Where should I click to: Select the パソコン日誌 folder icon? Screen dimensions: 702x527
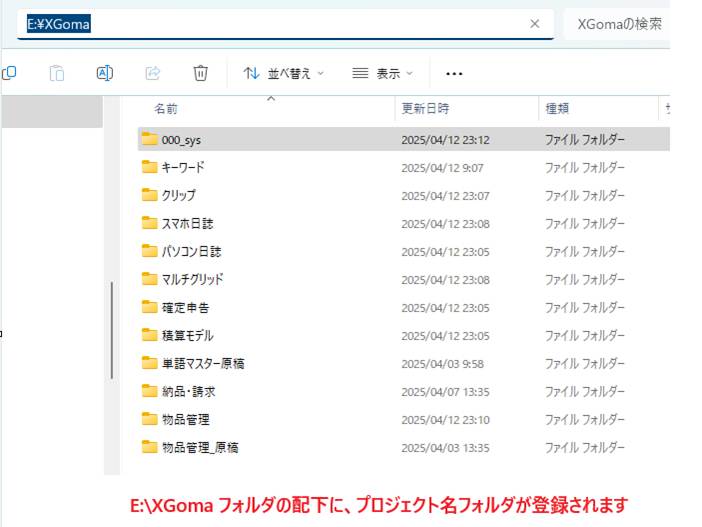click(150, 251)
